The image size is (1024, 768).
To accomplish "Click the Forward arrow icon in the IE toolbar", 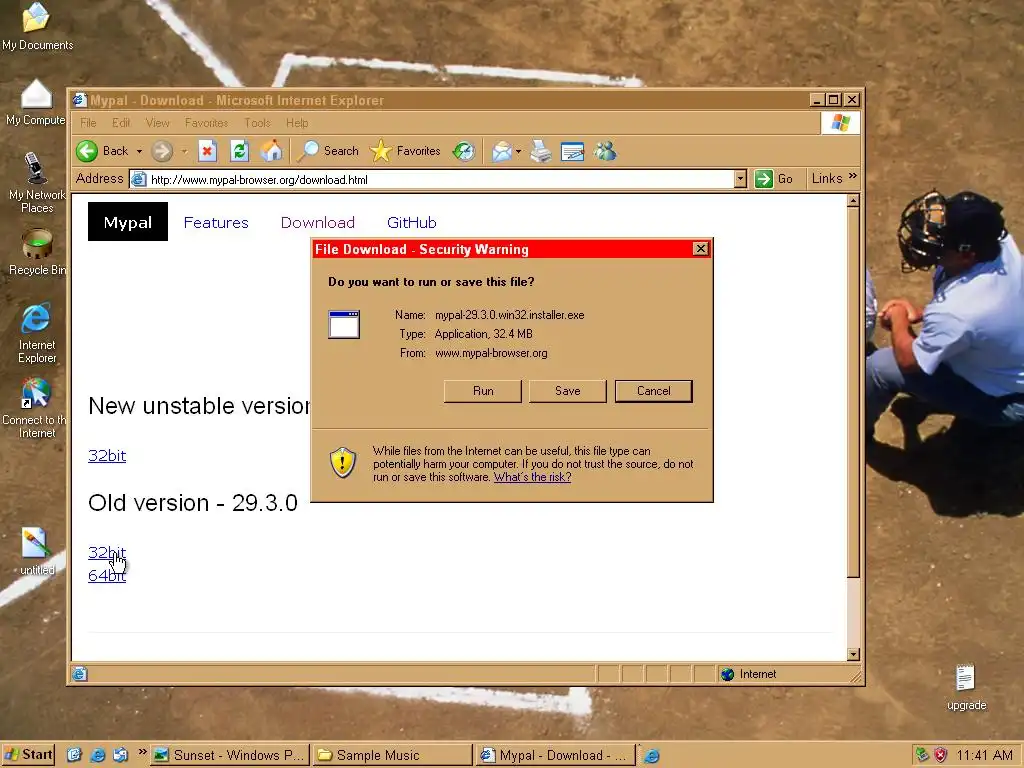I will [162, 152].
